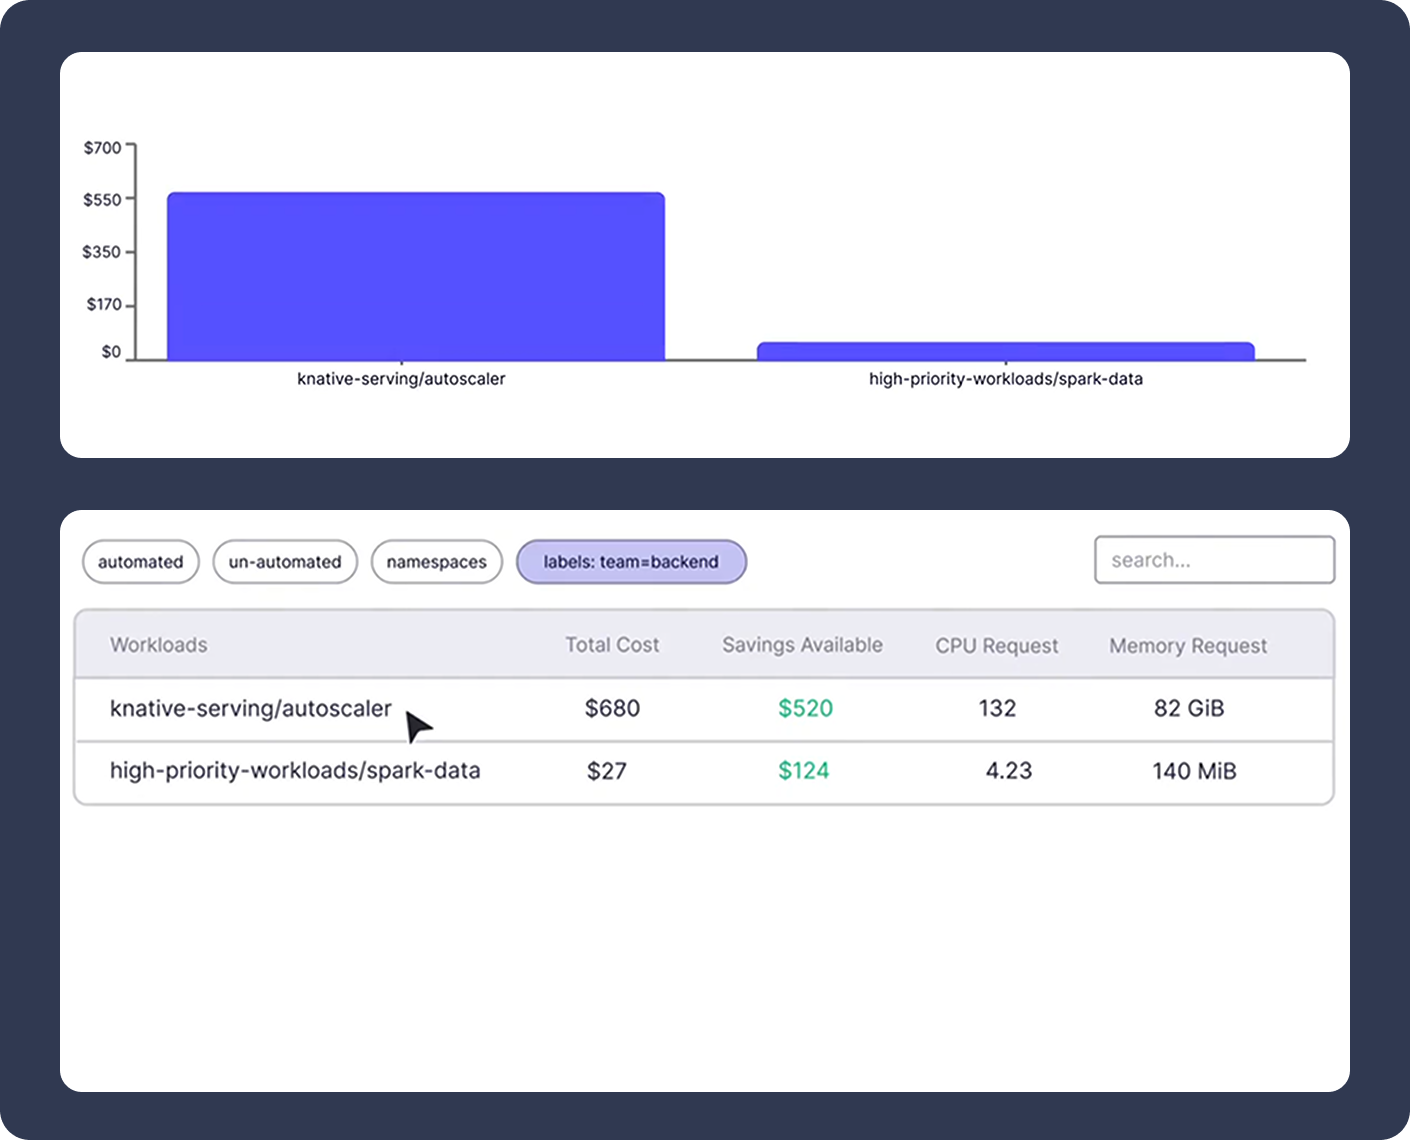Sort by Memory Request column header
Screen dimensions: 1410x1140
point(1188,646)
